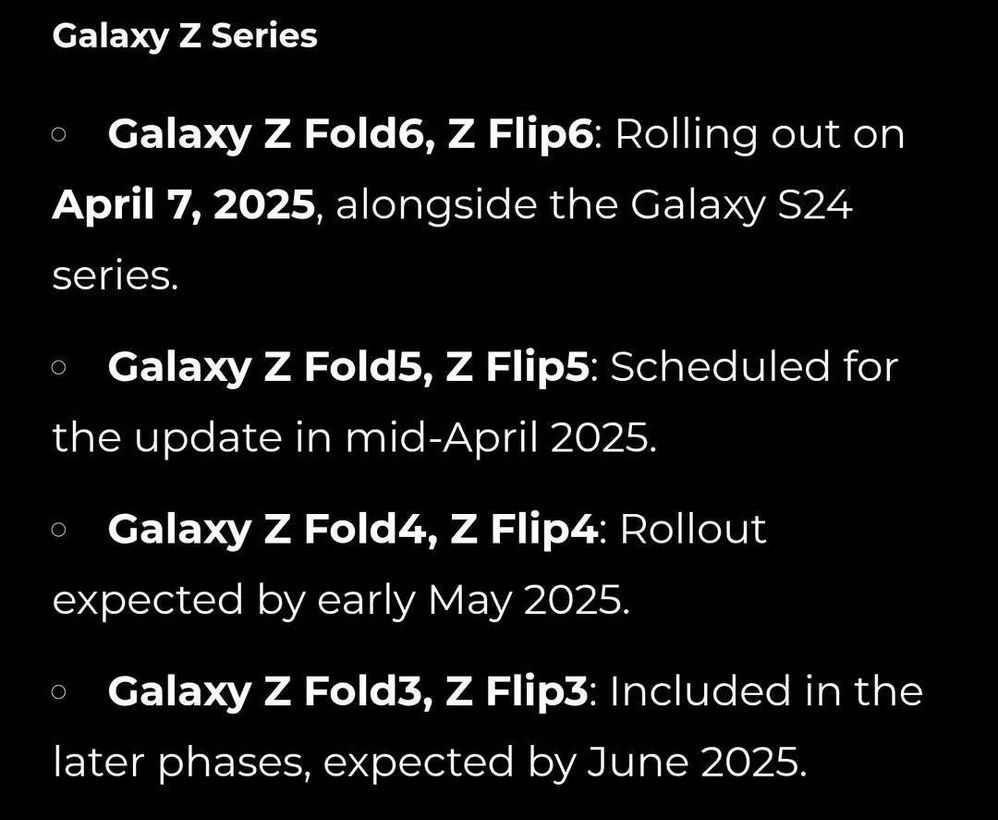Screen dimensions: 998x820
Task: Click the bullet before Galaxy Z Fold6
Action: pos(59,134)
